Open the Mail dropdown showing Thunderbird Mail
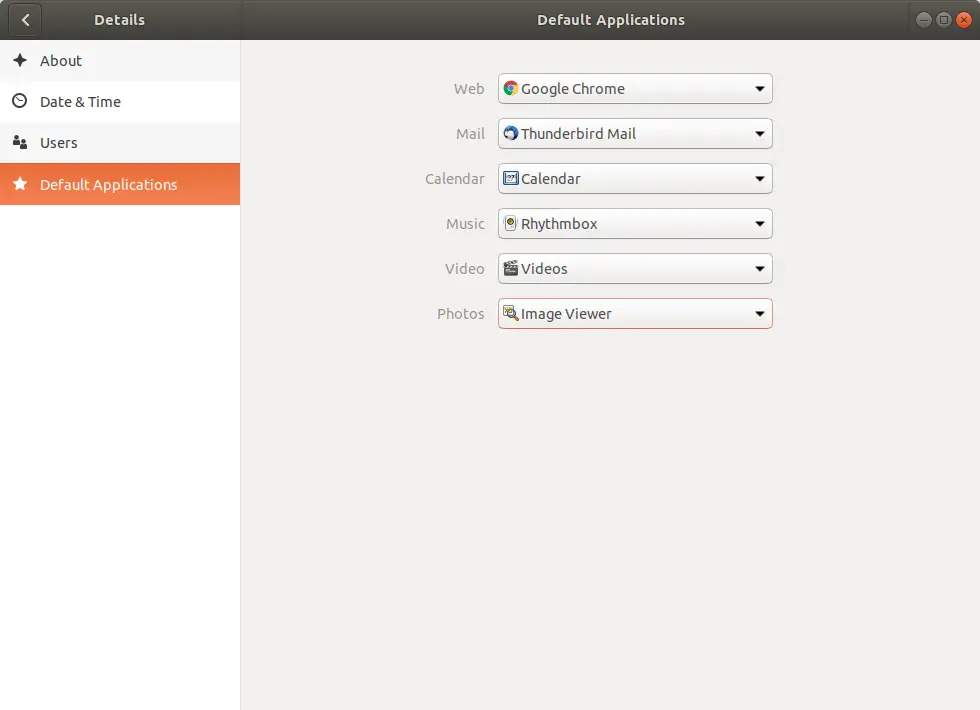 [x=635, y=134]
